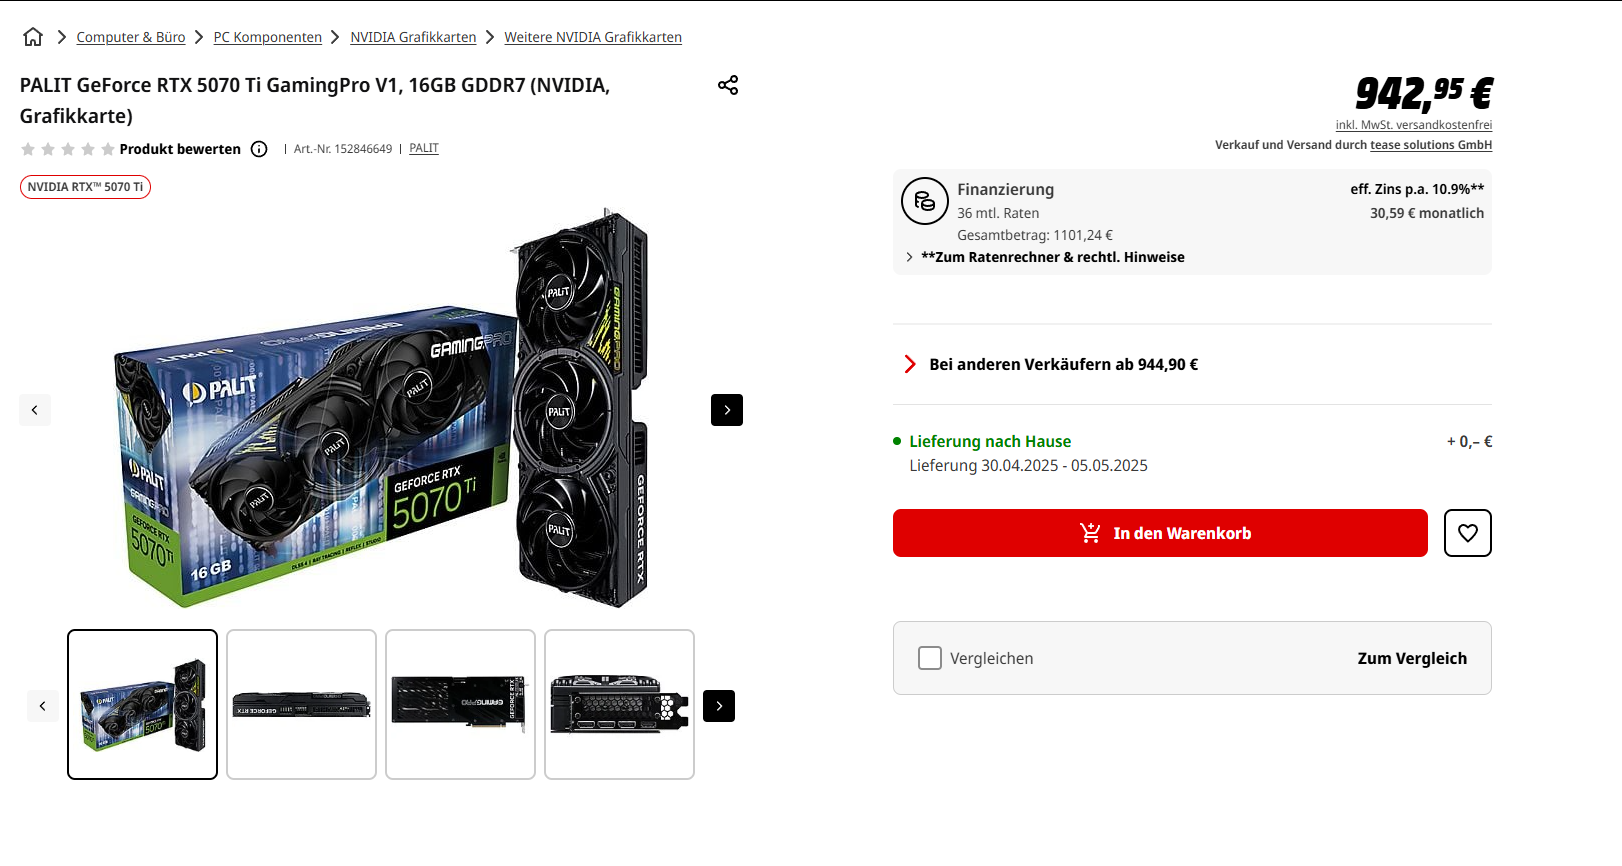Open seller tease solutions GmbH link
The height and width of the screenshot is (866, 1622).
pos(1430,145)
